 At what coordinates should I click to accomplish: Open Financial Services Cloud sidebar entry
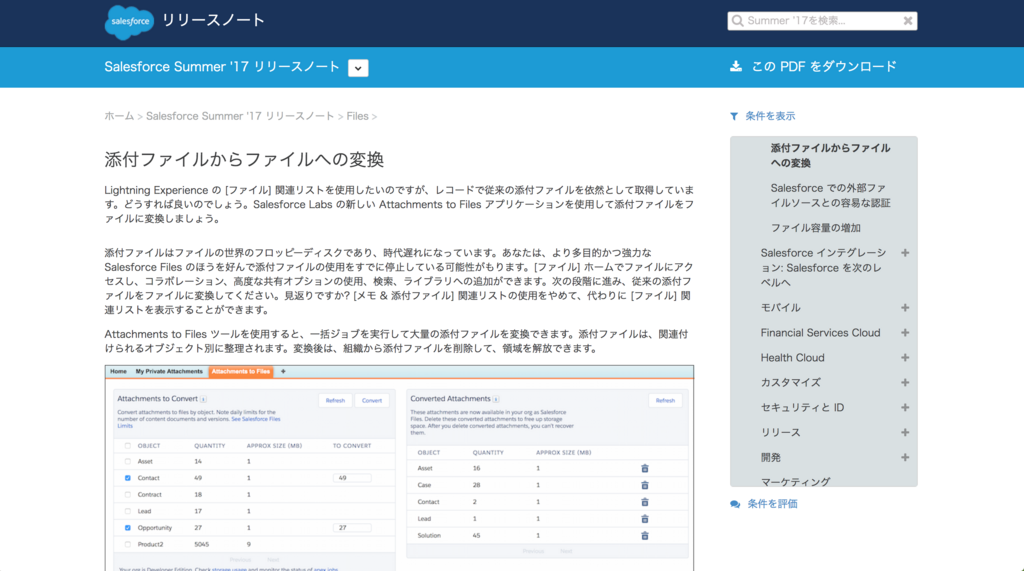[820, 333]
